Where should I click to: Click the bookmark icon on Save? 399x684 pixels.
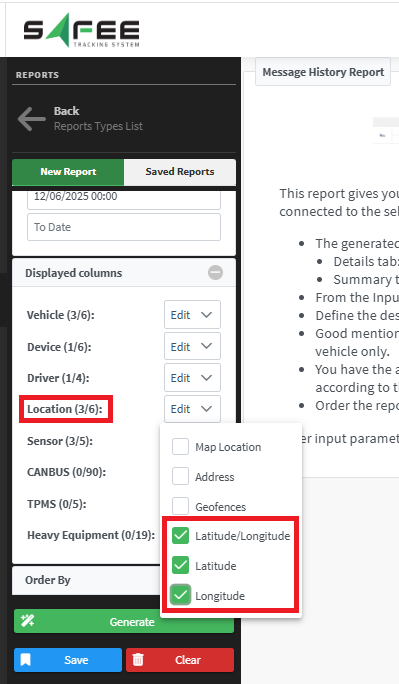pos(26,660)
